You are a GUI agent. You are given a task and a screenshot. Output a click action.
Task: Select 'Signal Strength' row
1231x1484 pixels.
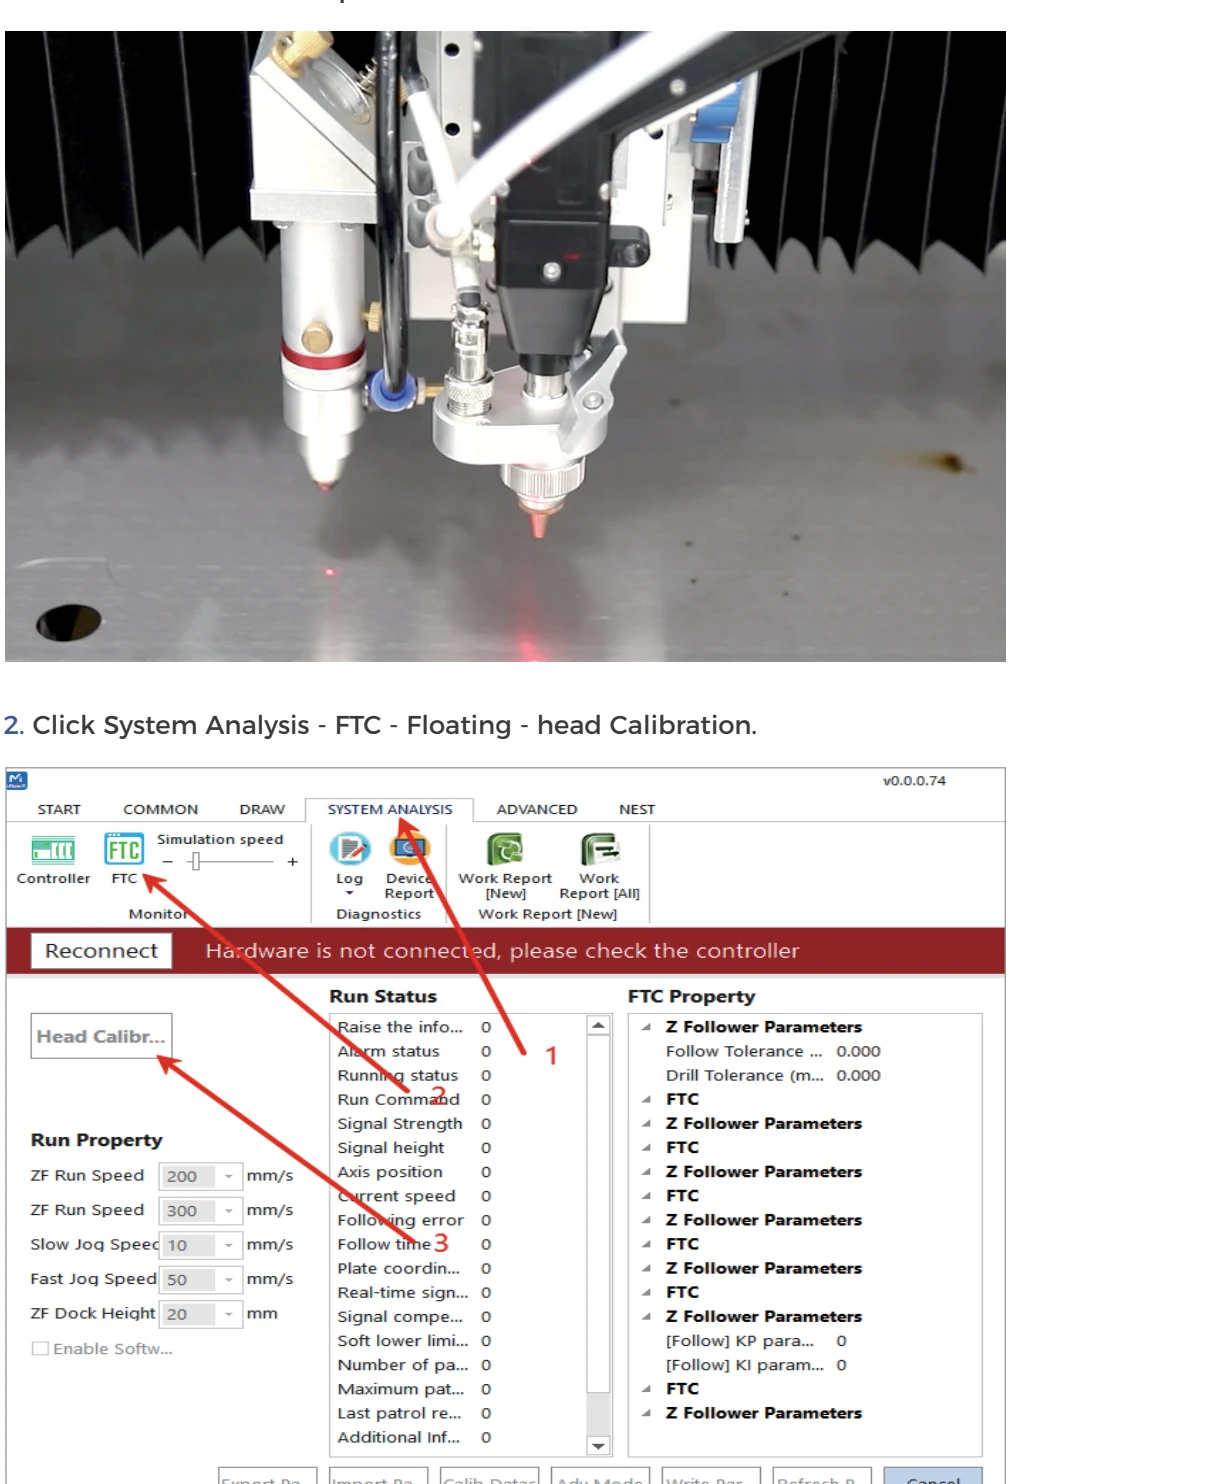(x=457, y=1124)
